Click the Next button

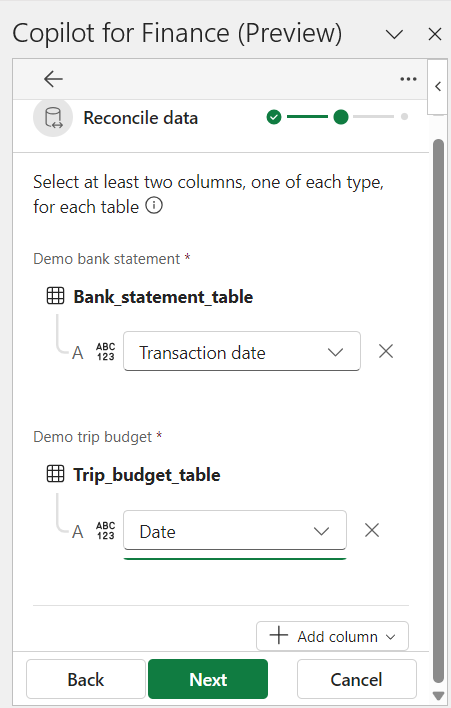(208, 679)
